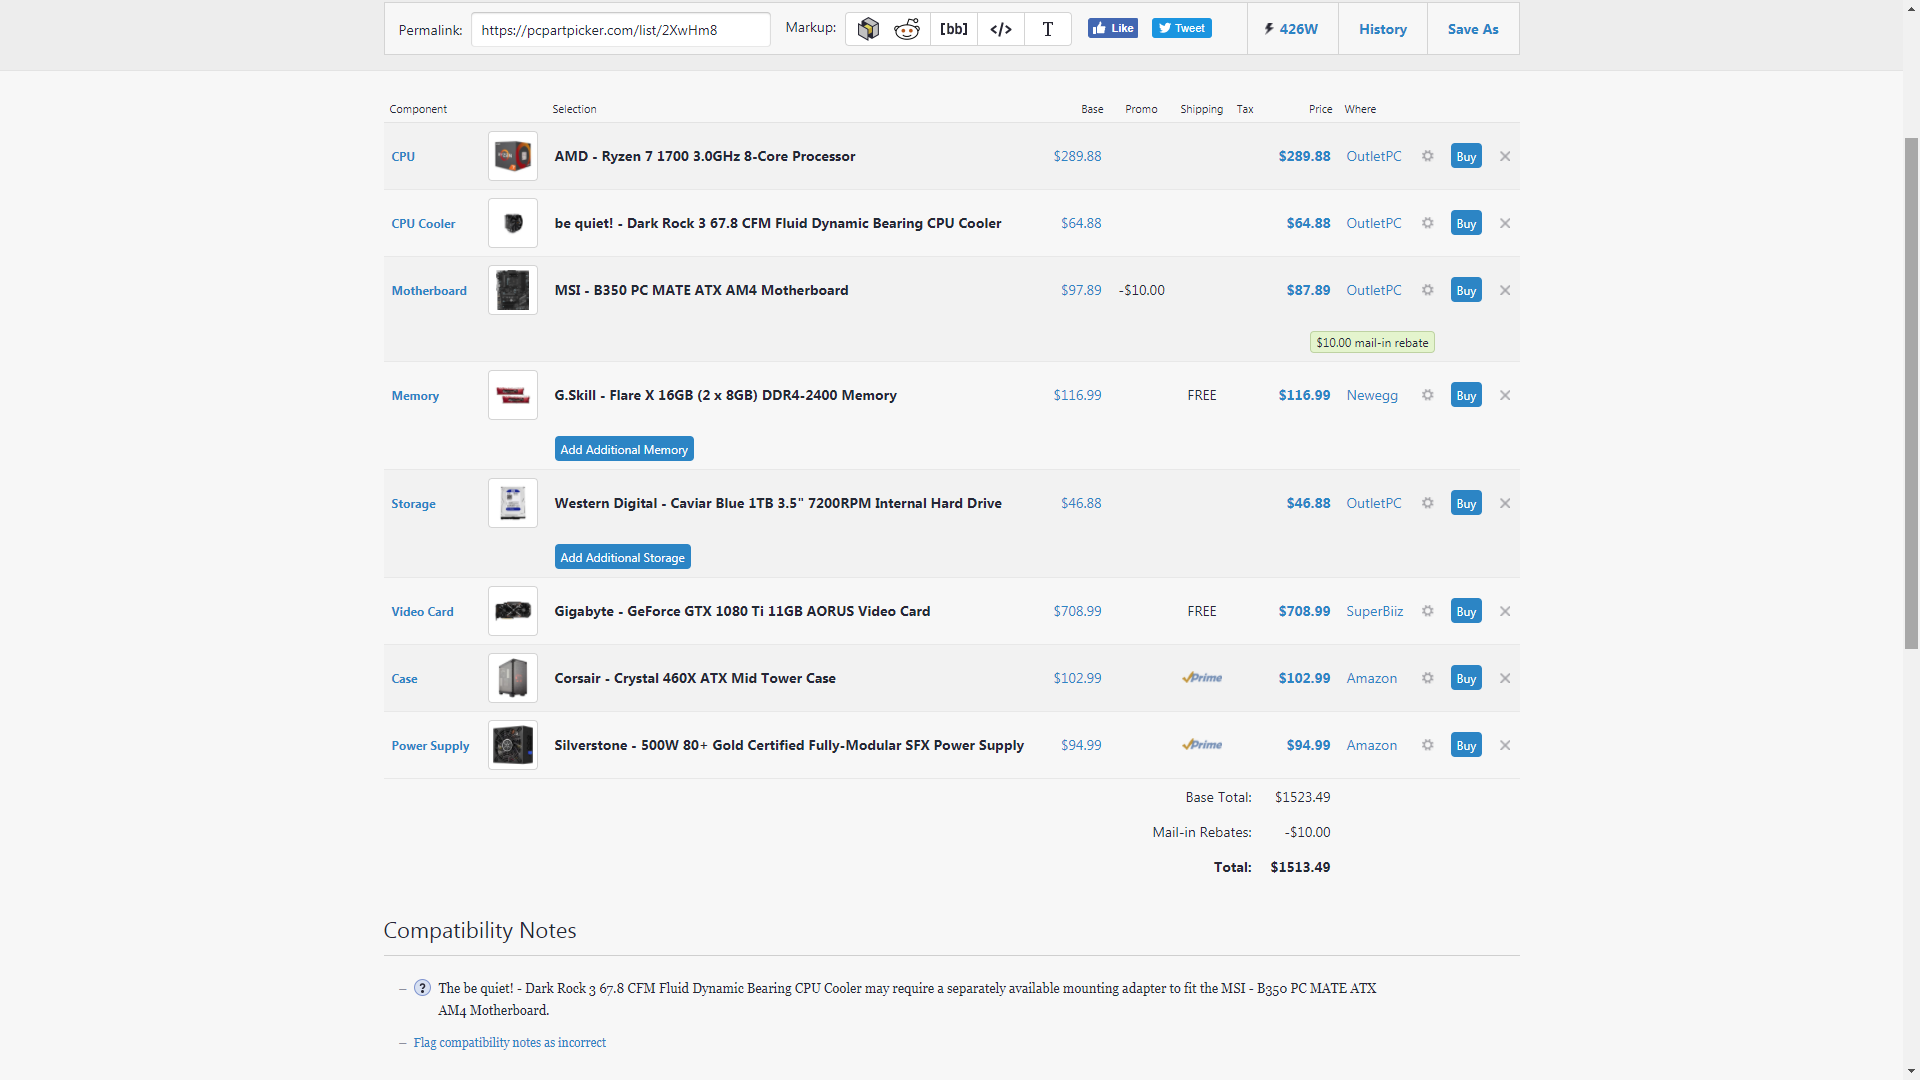Image resolution: width=1920 pixels, height=1080 pixels.
Task: Open gear settings for the CPU row
Action: tap(1428, 156)
